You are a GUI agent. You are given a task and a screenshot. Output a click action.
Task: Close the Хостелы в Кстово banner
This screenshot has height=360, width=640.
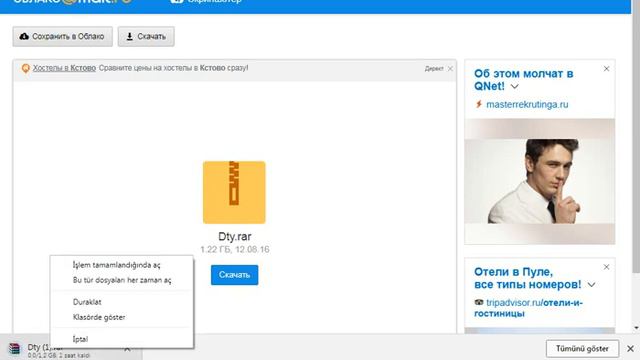tap(450, 69)
